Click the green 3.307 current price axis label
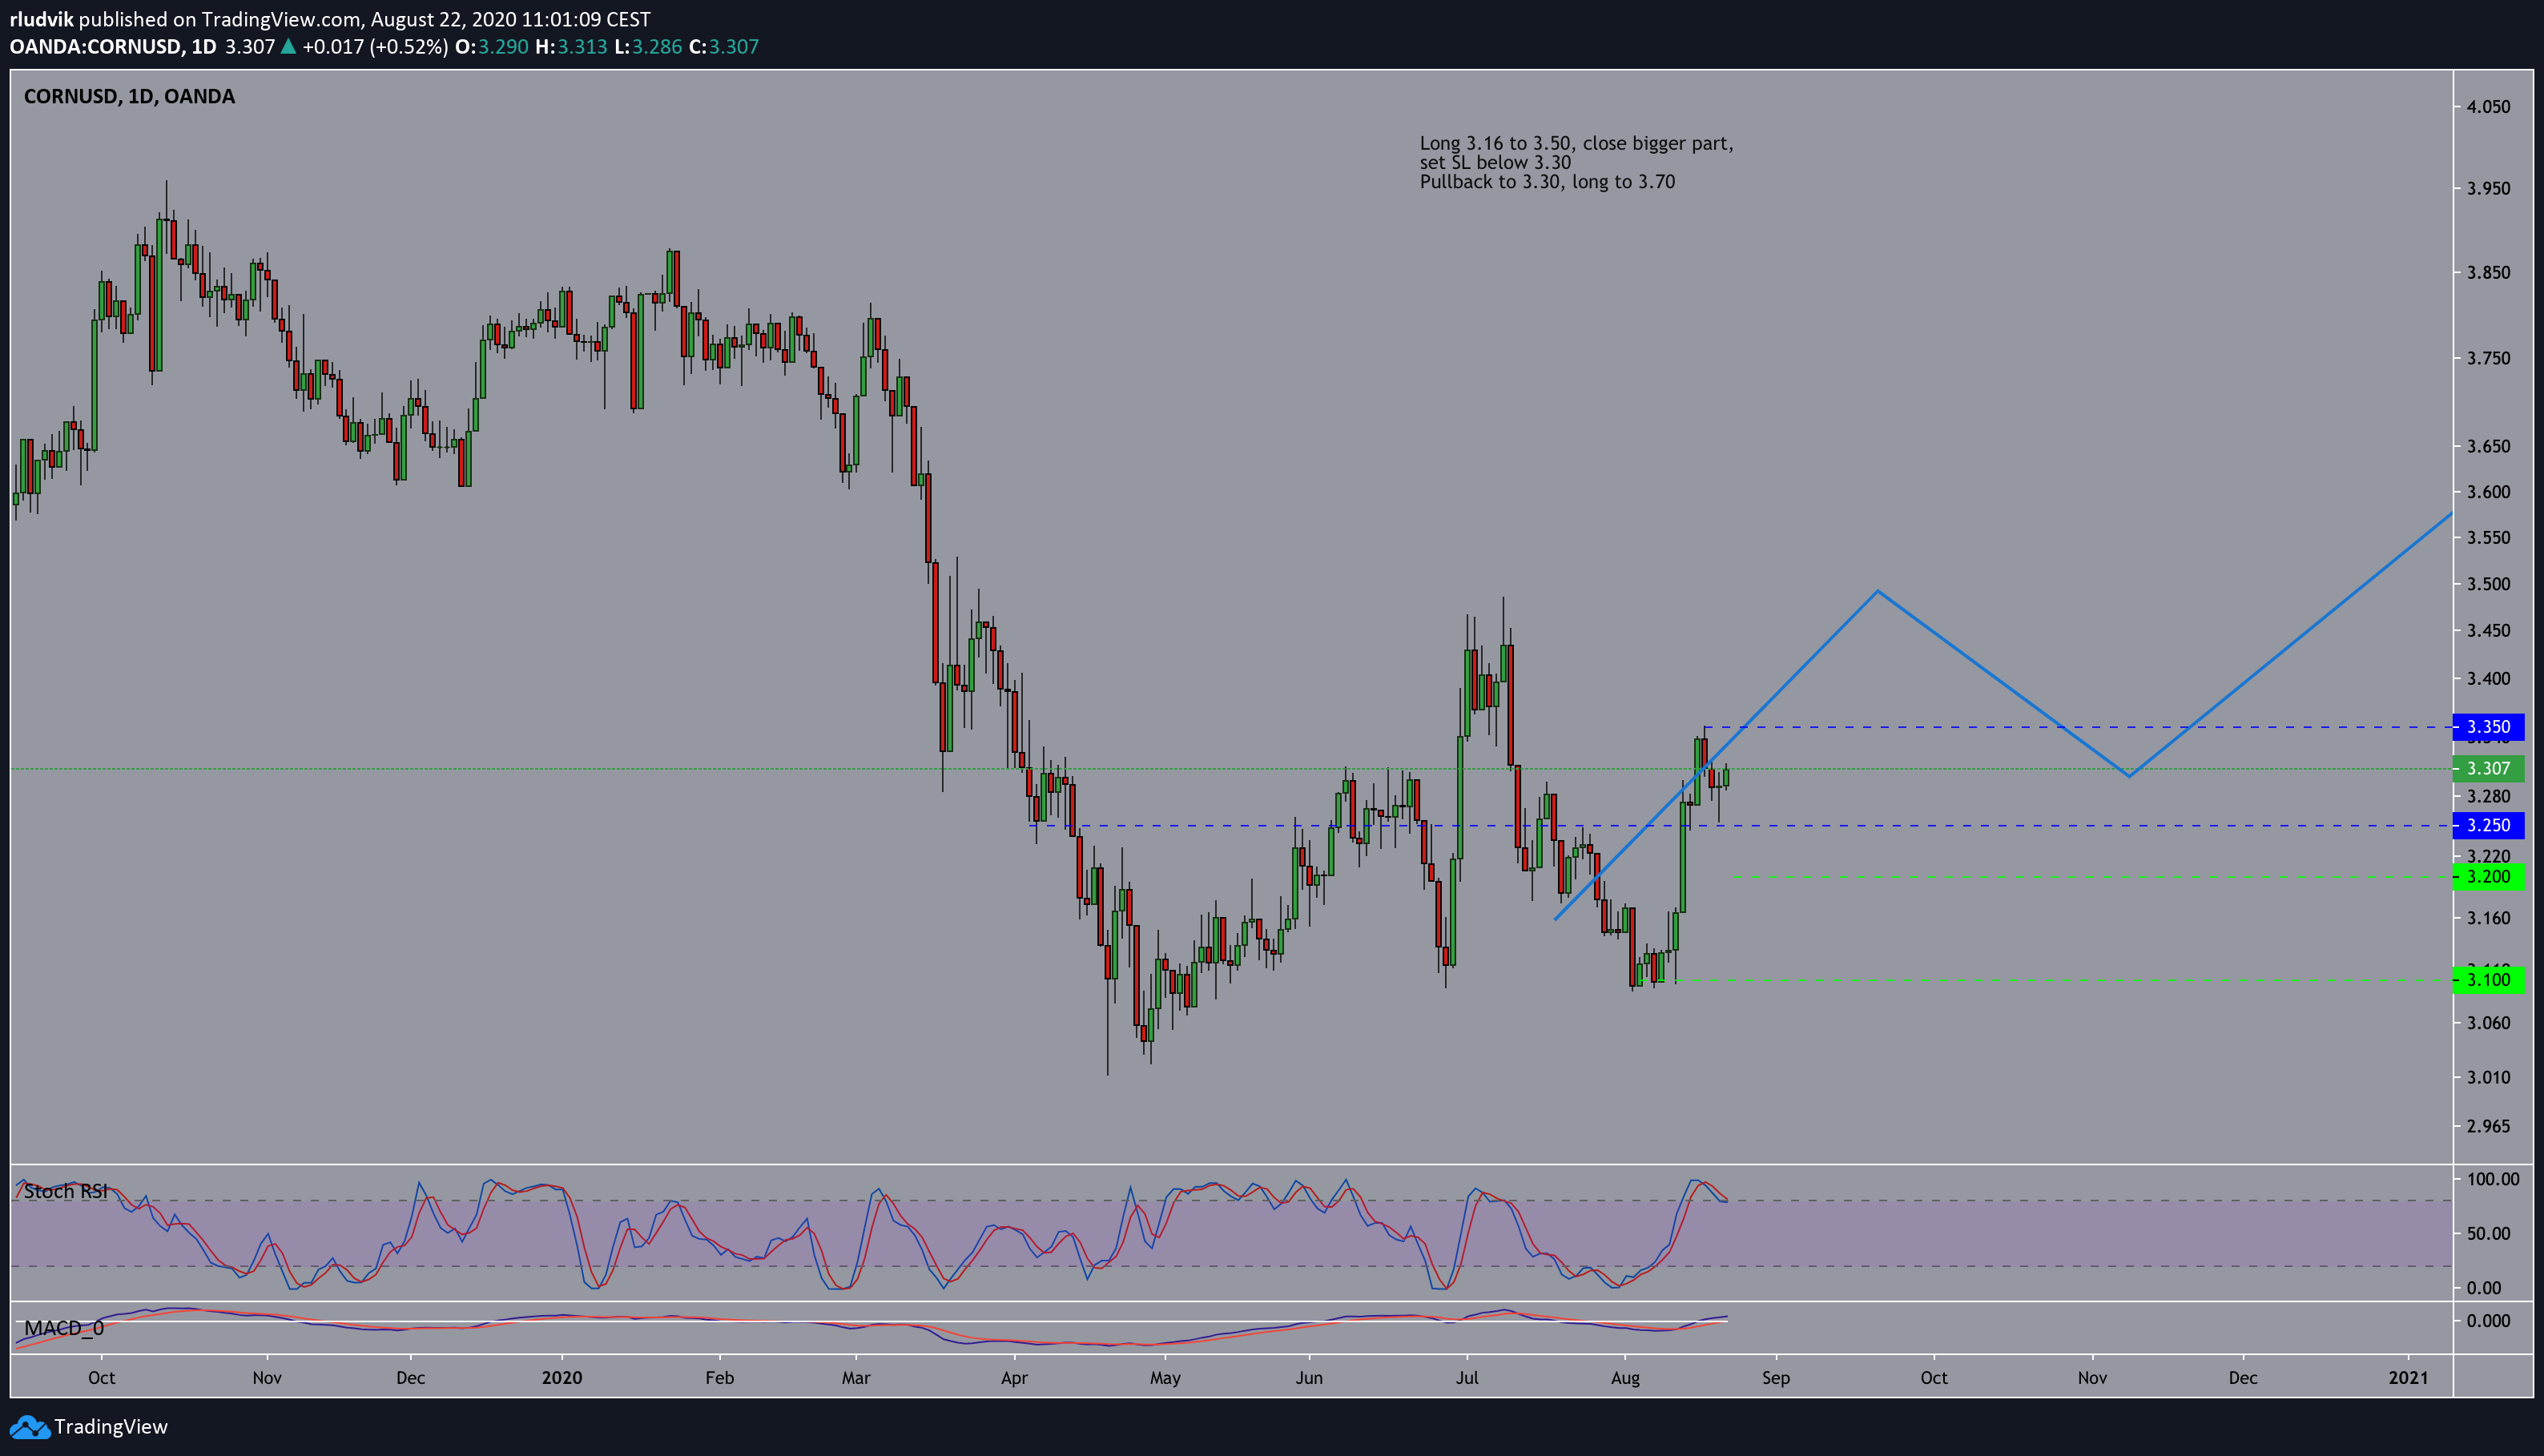 pyautogui.click(x=2488, y=769)
